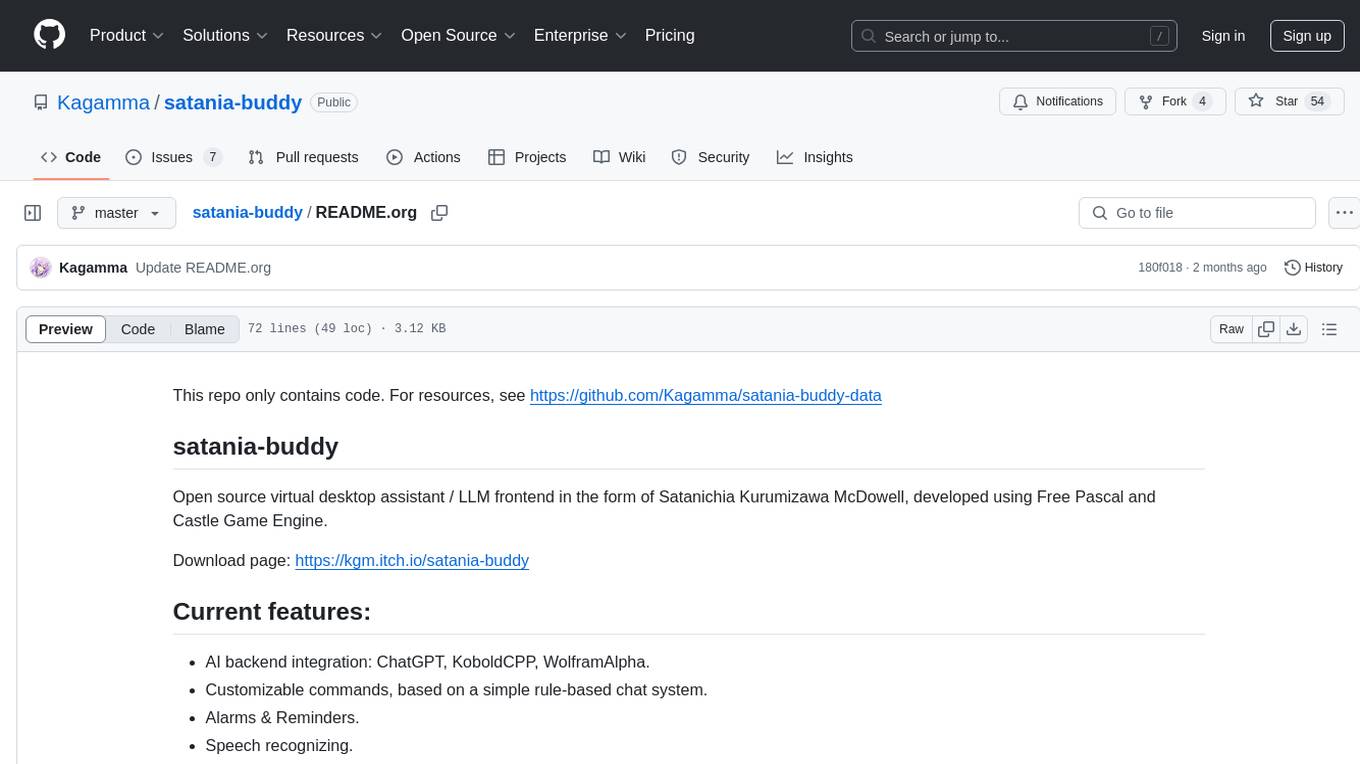Click the satania-buddy README heading

point(256,446)
